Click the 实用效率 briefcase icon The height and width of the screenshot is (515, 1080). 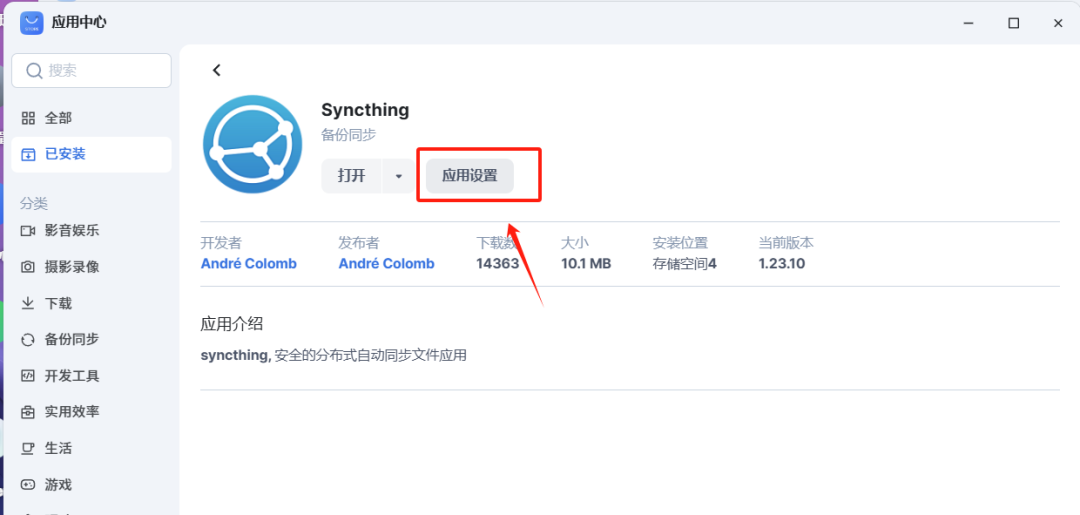28,412
